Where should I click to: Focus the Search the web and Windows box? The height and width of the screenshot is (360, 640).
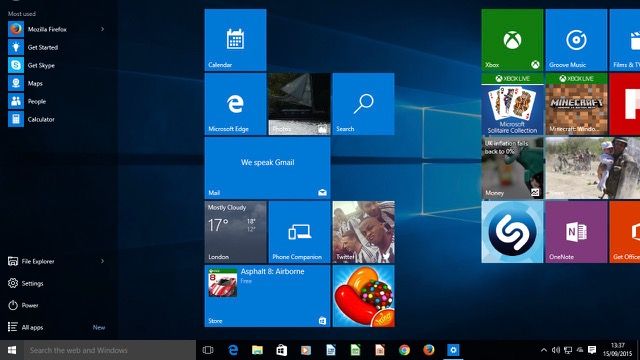point(110,350)
